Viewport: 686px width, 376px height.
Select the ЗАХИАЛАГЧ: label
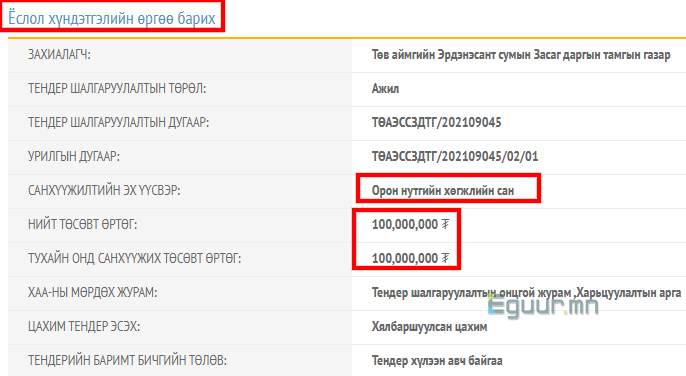click(x=59, y=55)
